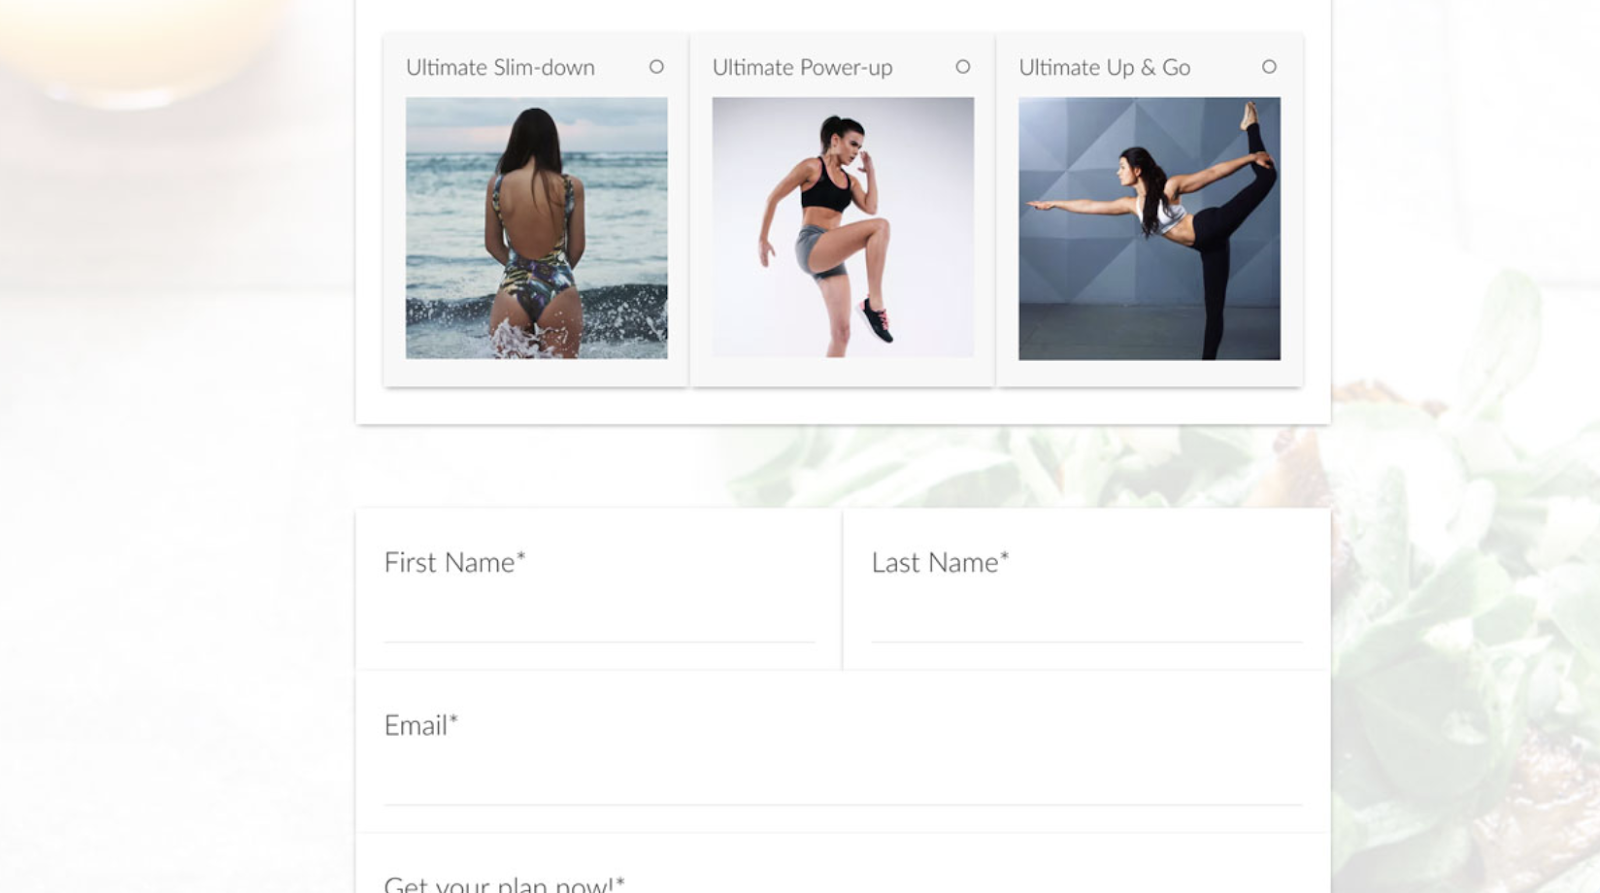Click the Ultimate Slim-down title text
This screenshot has width=1600, height=893.
pos(500,67)
